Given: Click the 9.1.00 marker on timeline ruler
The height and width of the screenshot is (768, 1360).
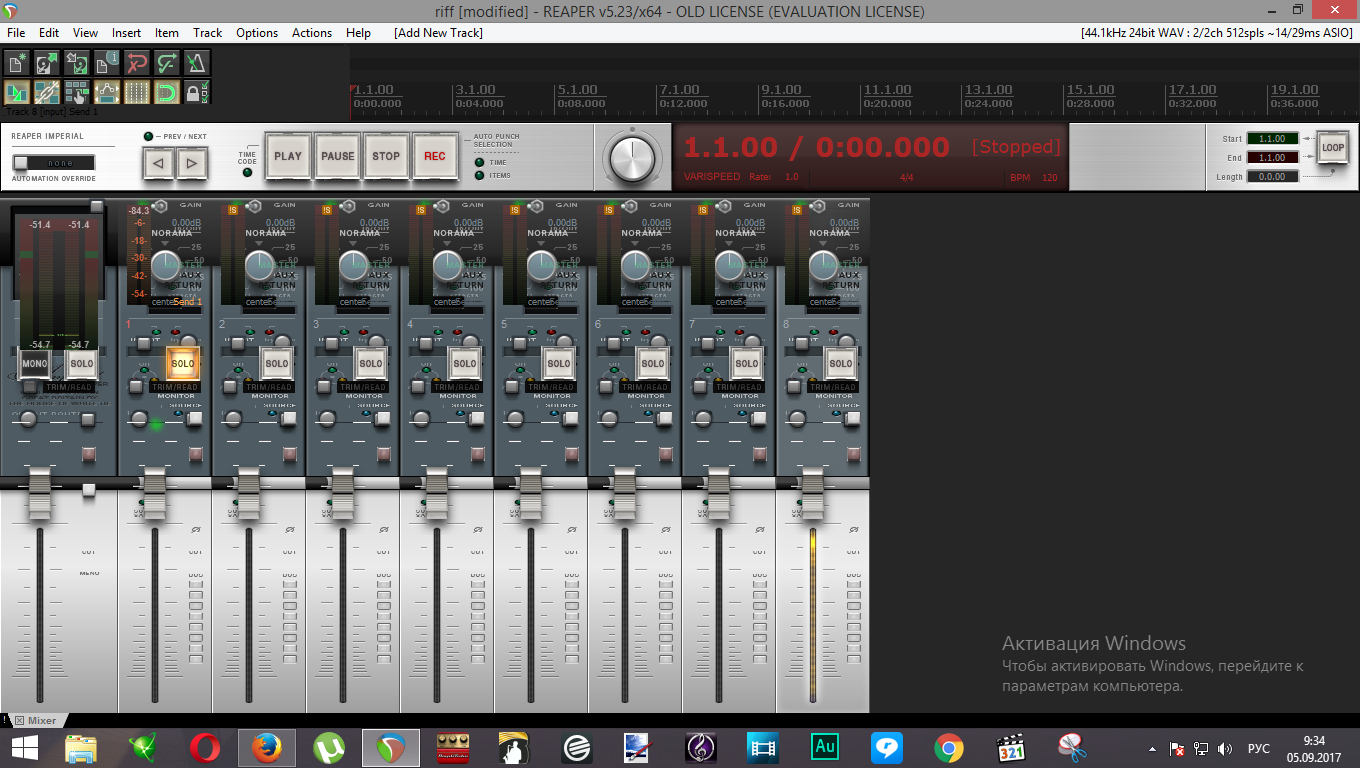Looking at the screenshot, I should point(782,90).
